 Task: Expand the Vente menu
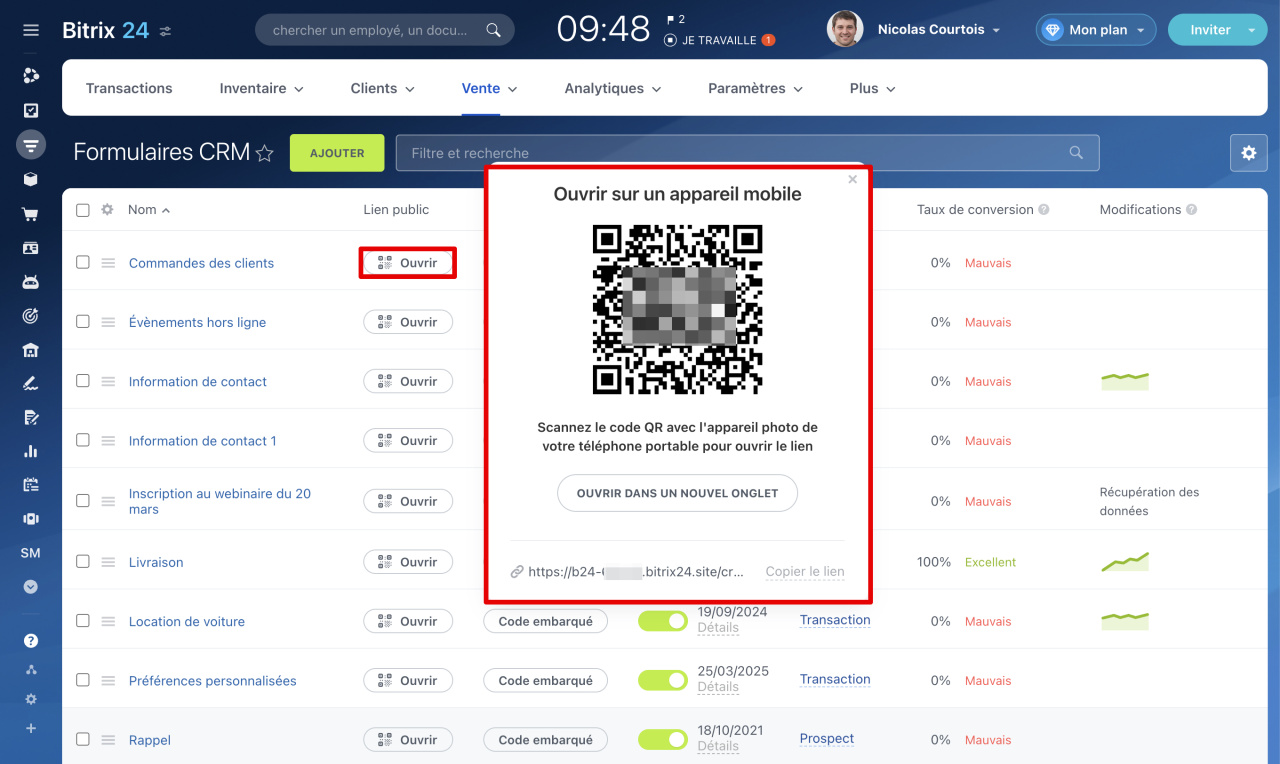pos(489,88)
